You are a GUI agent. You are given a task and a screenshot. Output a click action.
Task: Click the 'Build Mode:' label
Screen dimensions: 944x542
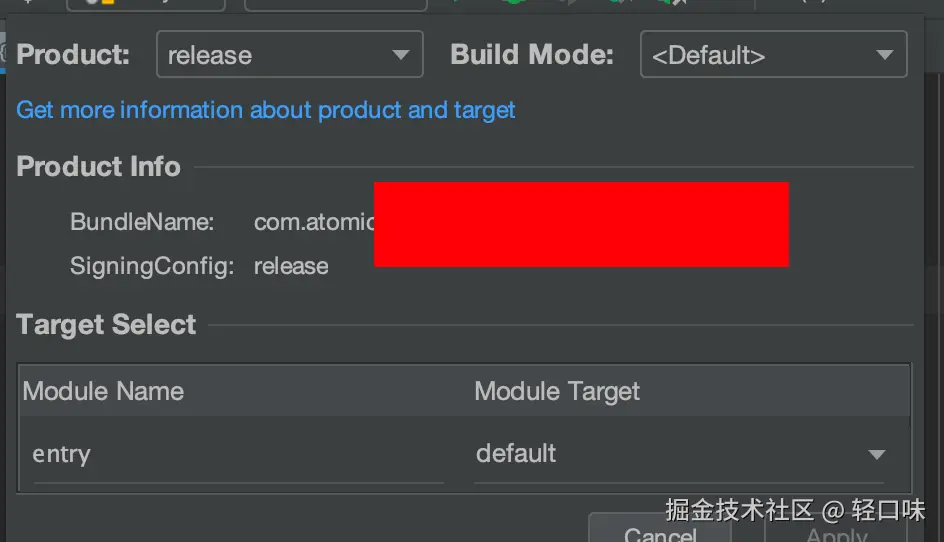pyautogui.click(x=532, y=55)
